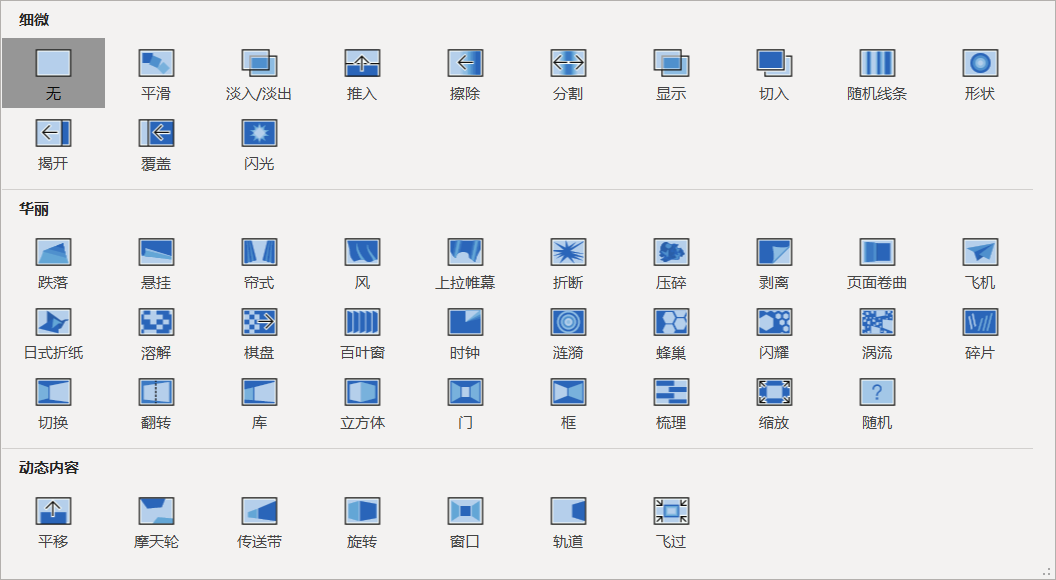Apply the 淡入/淡出 fade transition
This screenshot has width=1056, height=580.
(258, 73)
